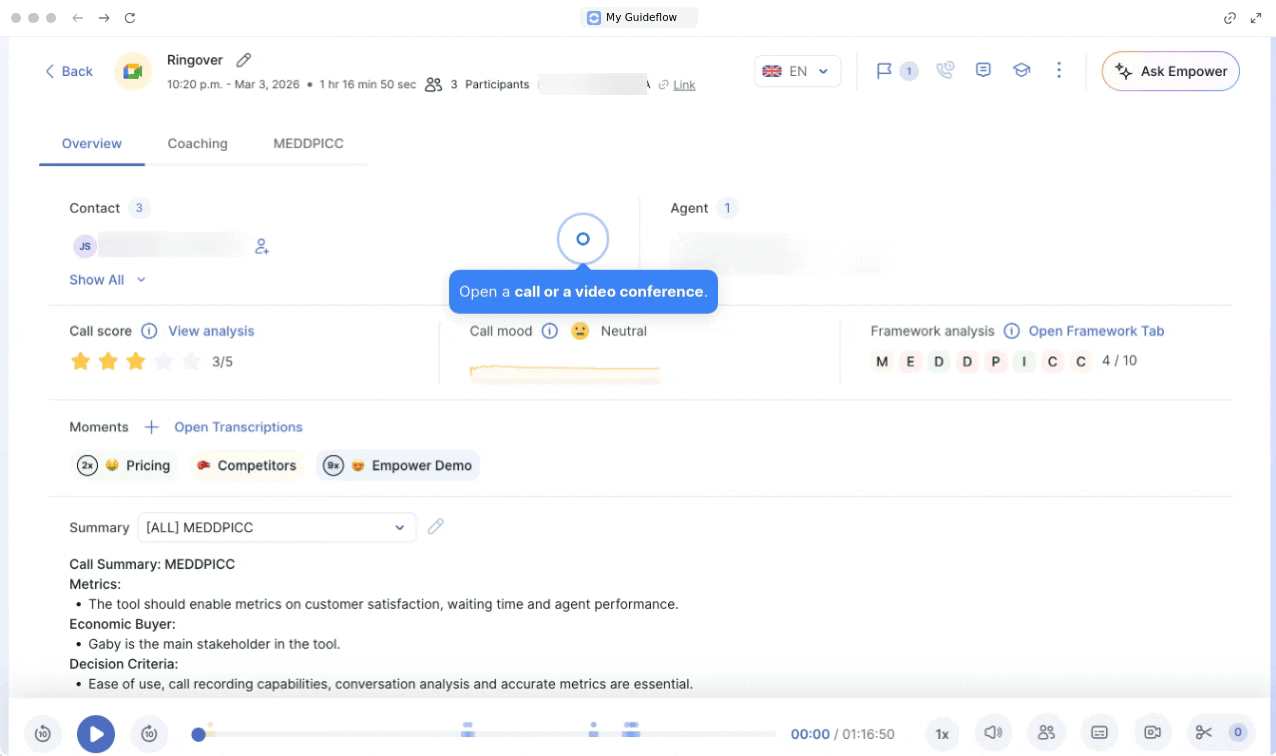Viewport: 1276px width, 756px height.
Task: Switch to the MEDDPICC tab
Action: pos(308,144)
